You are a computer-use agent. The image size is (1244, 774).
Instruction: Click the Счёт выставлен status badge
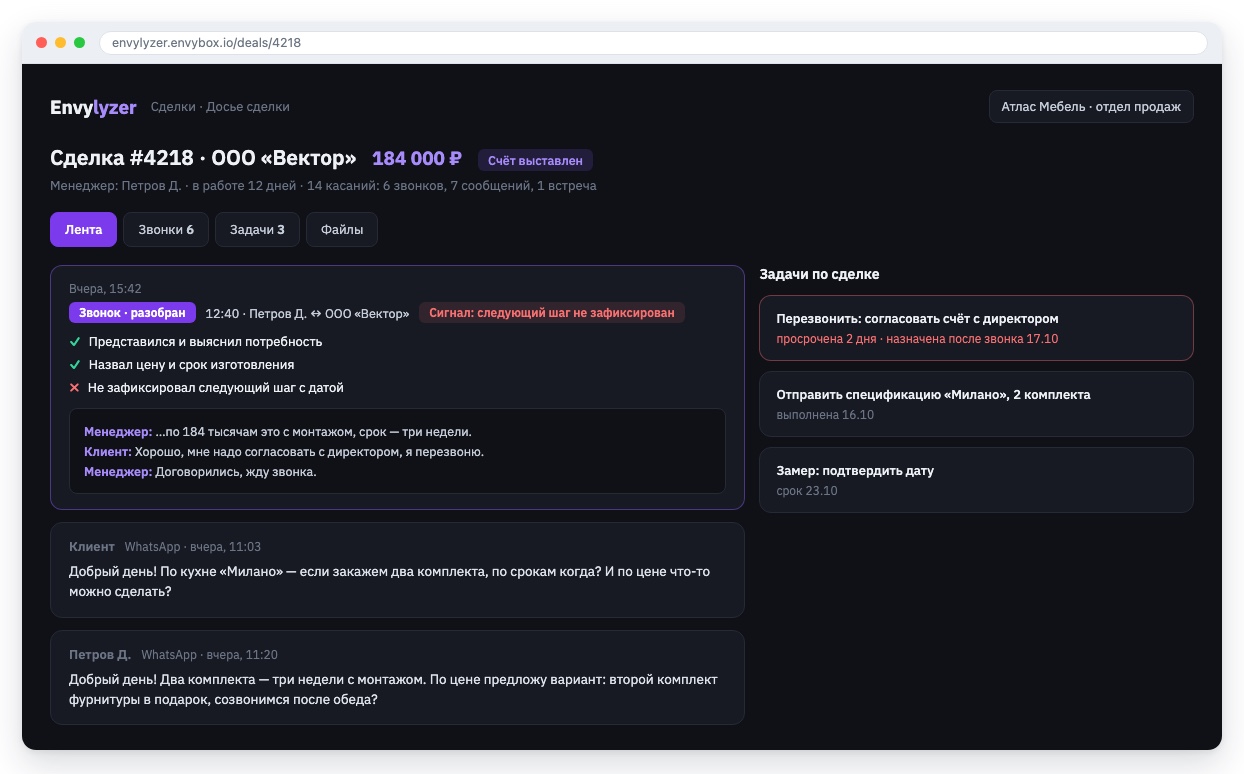[535, 160]
